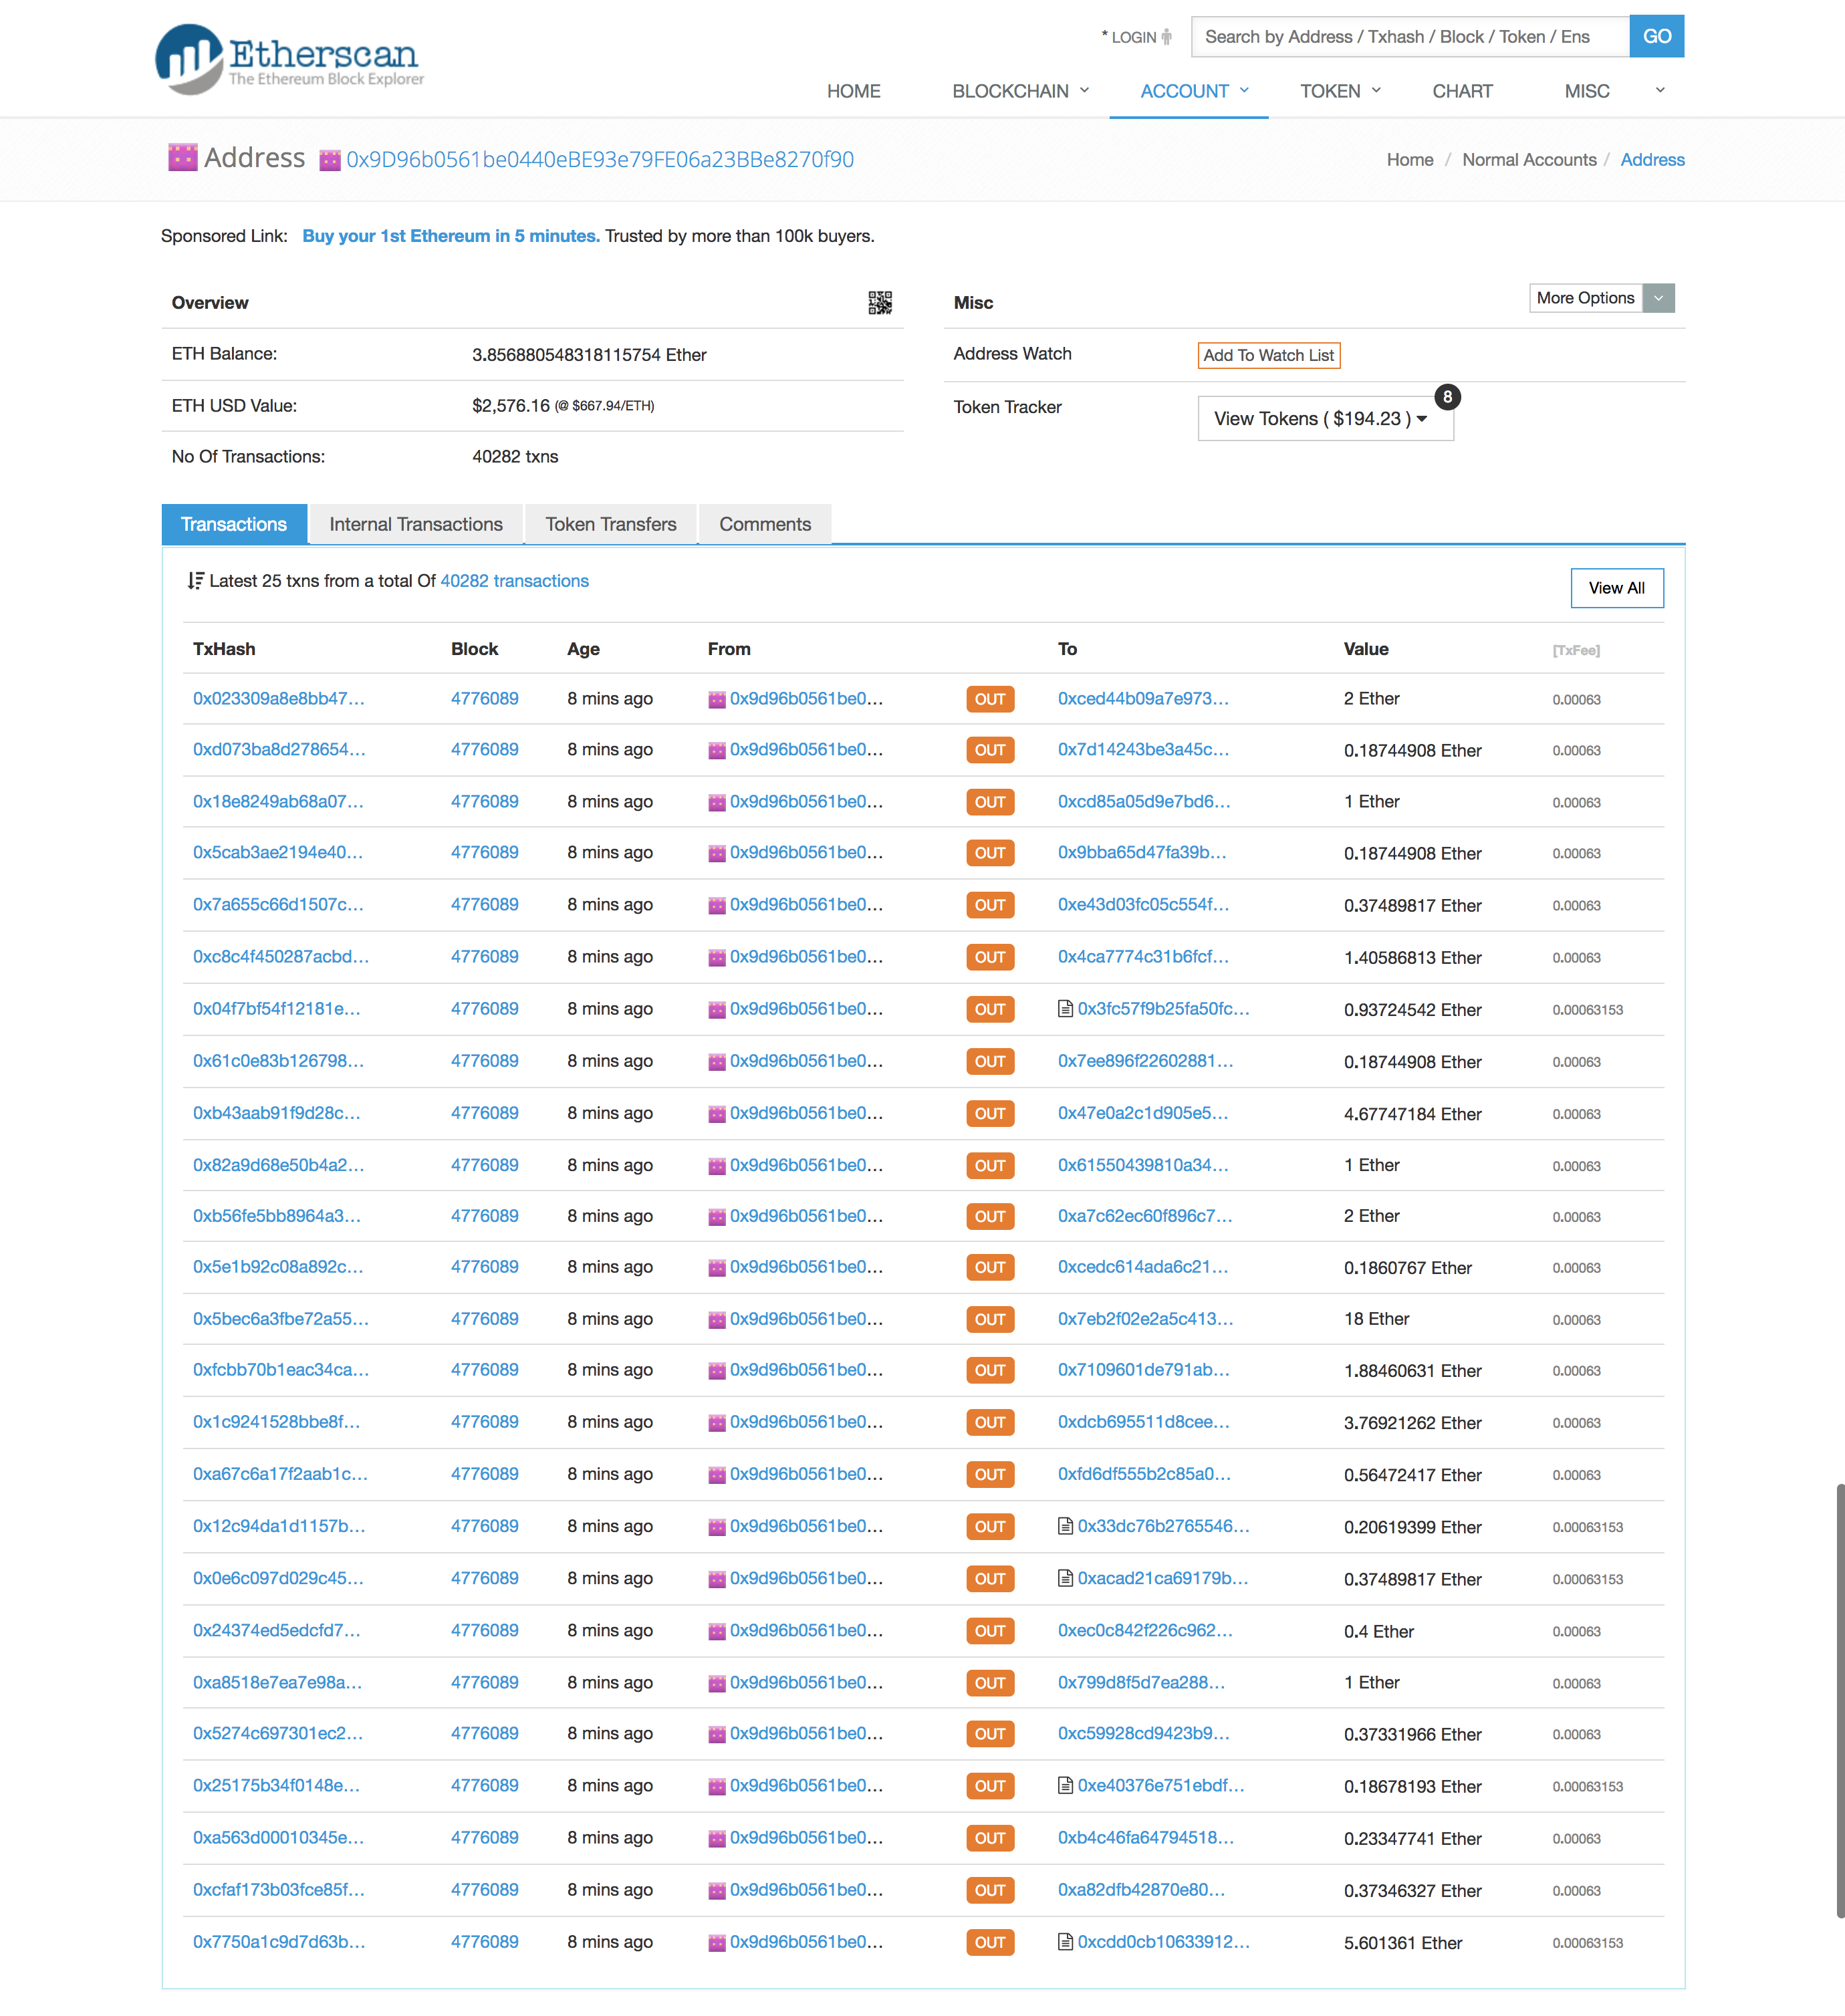Open transaction 0x24374ed5edcfd7

276,1630
